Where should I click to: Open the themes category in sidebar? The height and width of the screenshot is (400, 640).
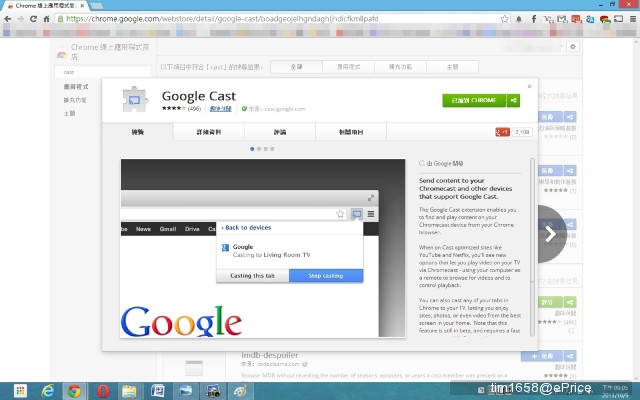(69, 113)
